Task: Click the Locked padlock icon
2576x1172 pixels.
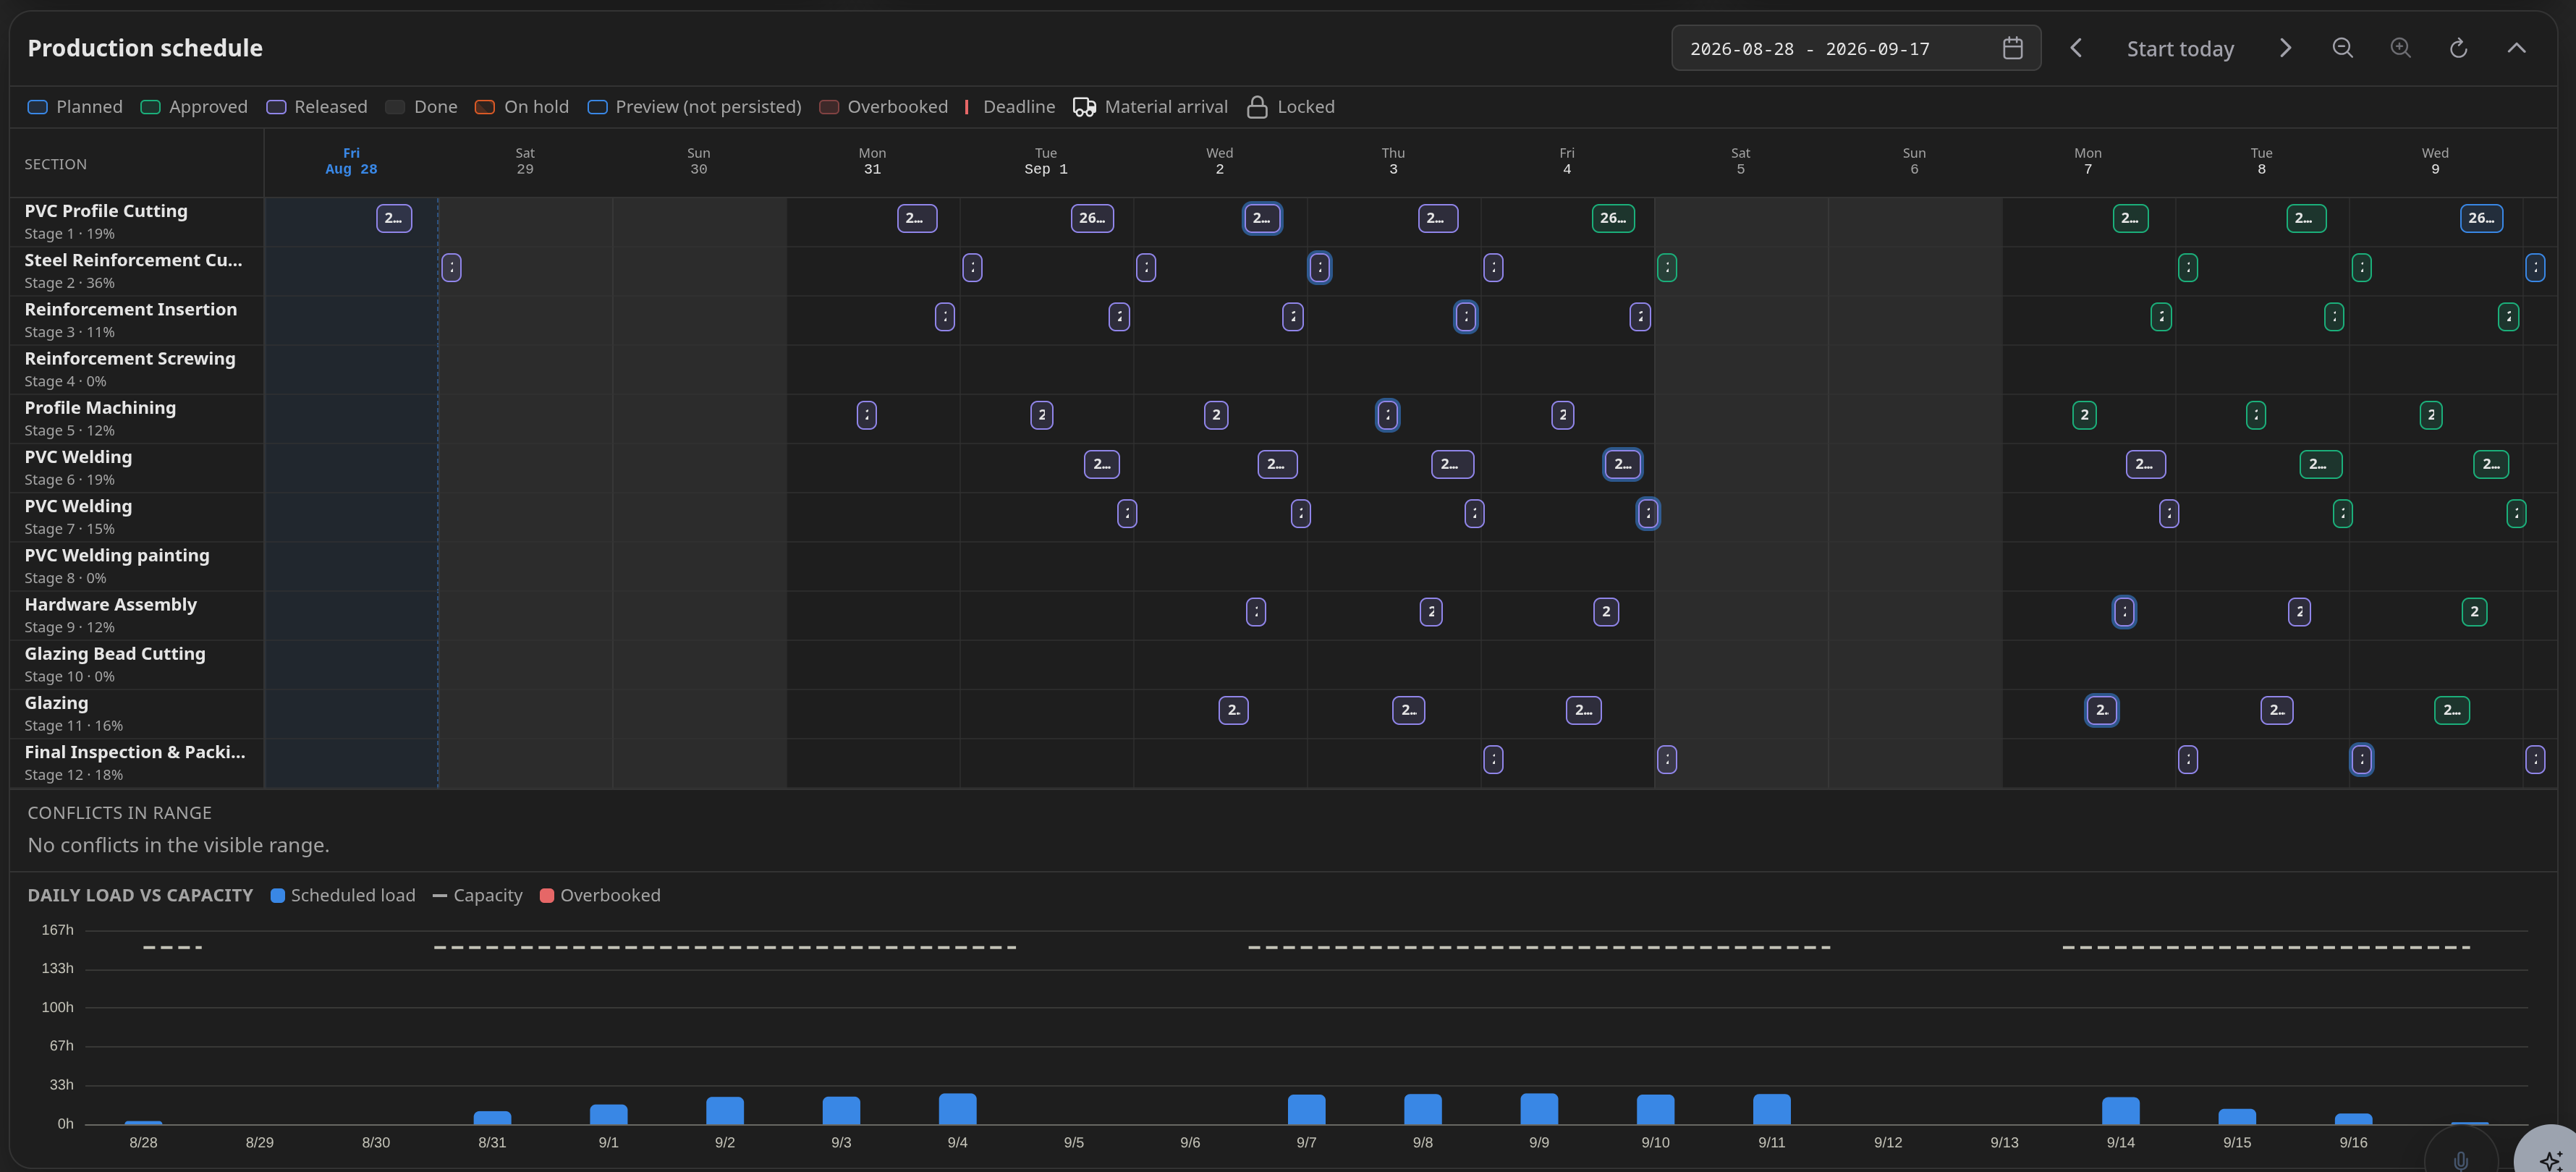Action: coord(1257,107)
